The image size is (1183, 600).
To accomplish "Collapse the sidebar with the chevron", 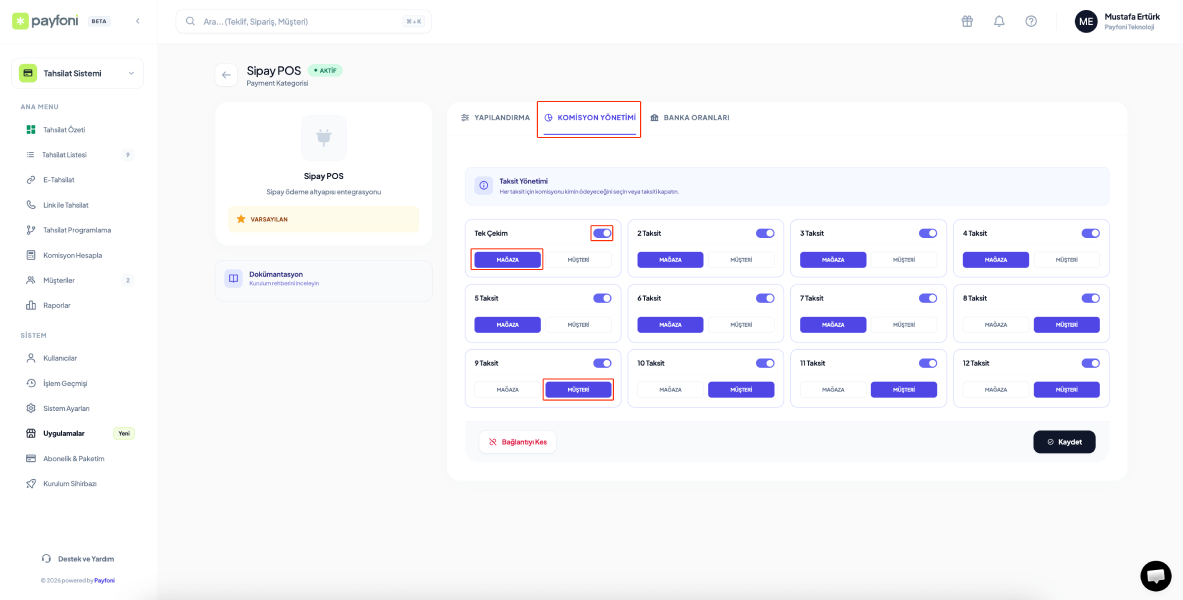I will (137, 21).
